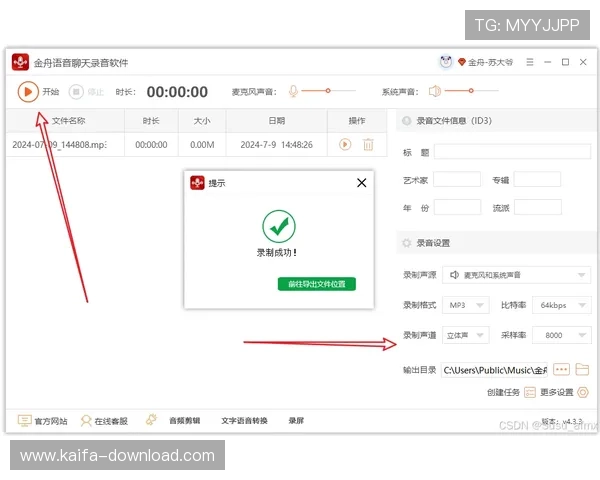Open the output folder icon
This screenshot has width=600, height=480.
(582, 370)
